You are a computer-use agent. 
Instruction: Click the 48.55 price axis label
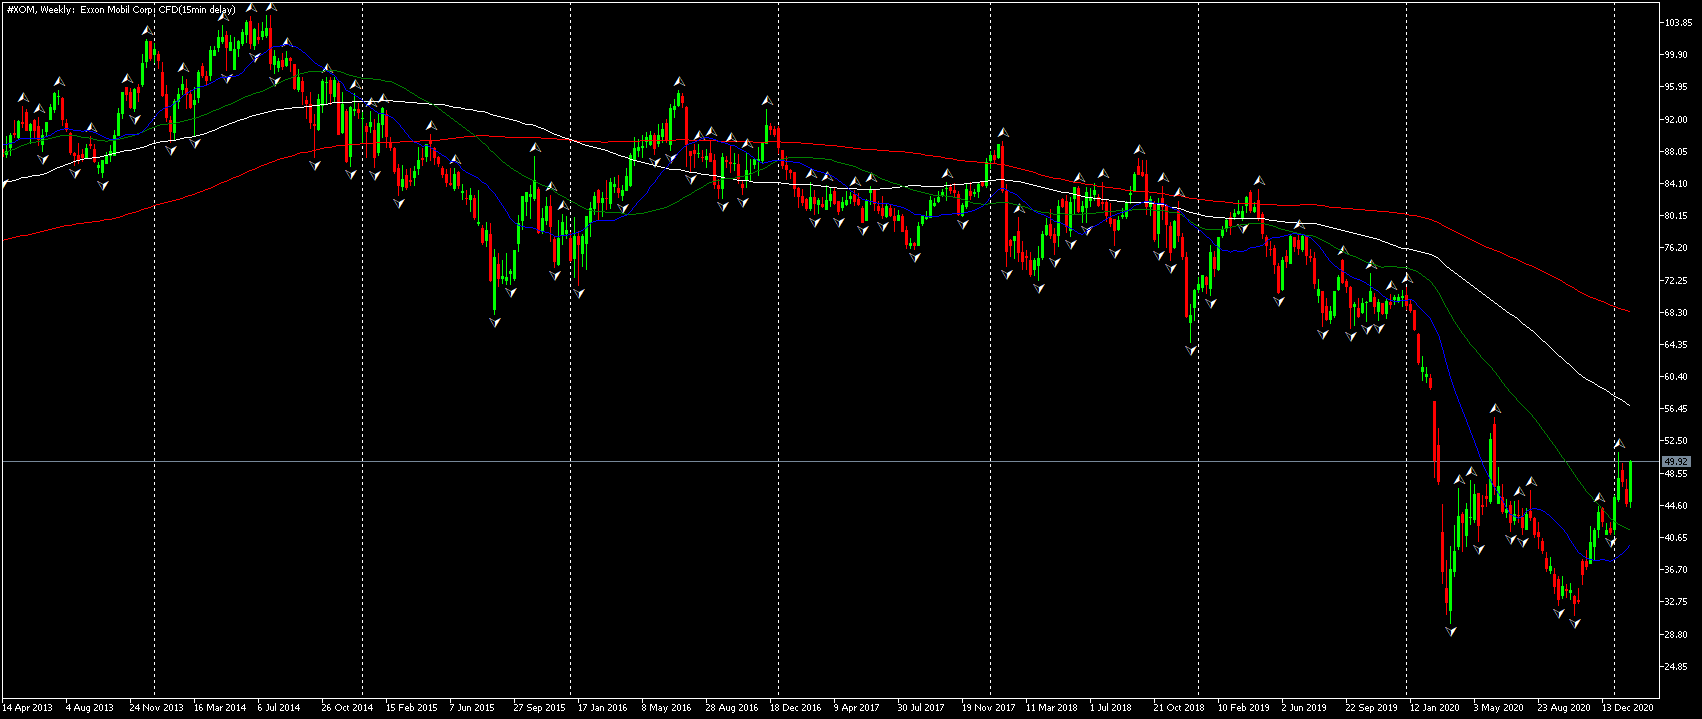[x=1674, y=474]
